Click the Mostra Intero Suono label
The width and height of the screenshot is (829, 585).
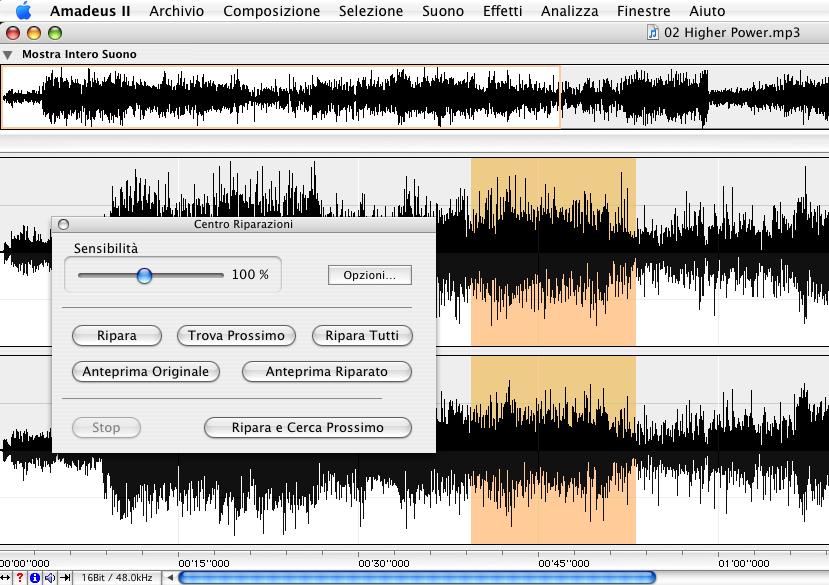(x=79, y=54)
